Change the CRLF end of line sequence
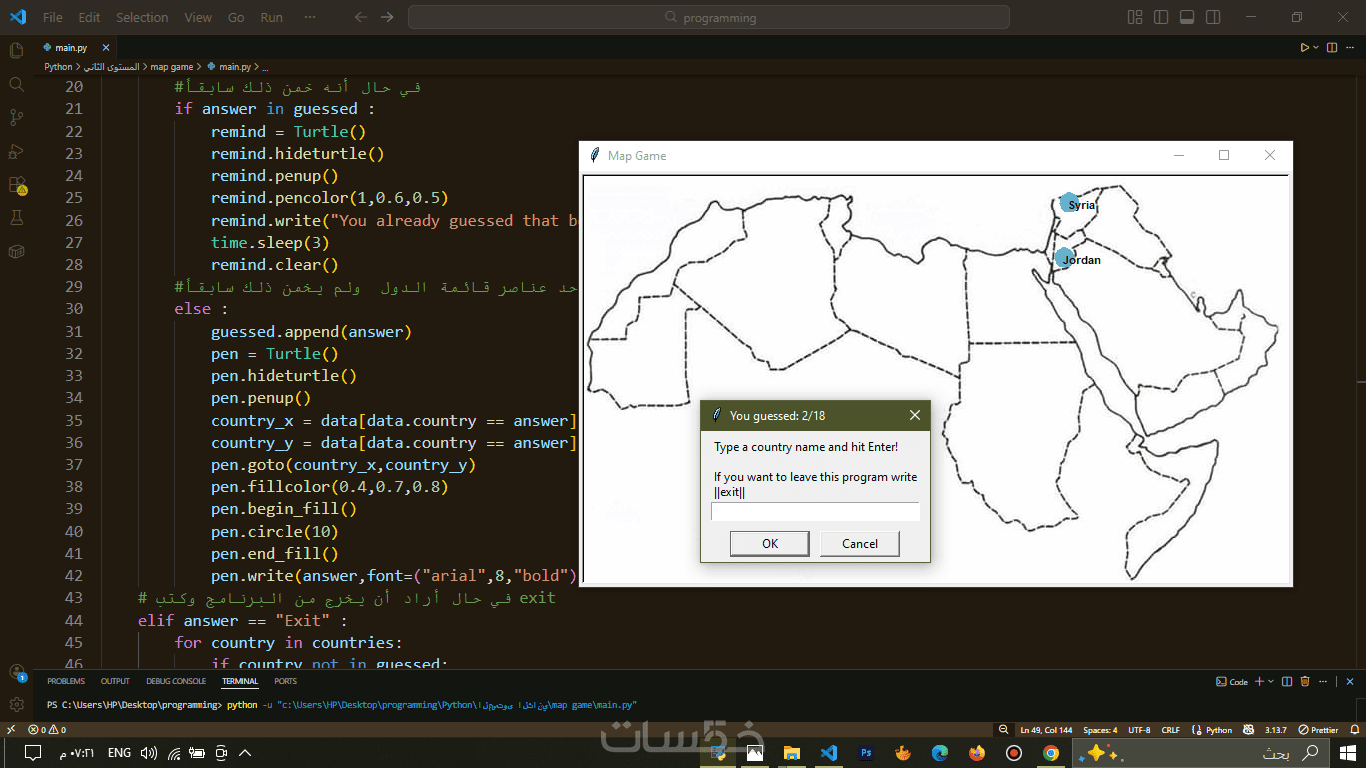 (x=1171, y=730)
